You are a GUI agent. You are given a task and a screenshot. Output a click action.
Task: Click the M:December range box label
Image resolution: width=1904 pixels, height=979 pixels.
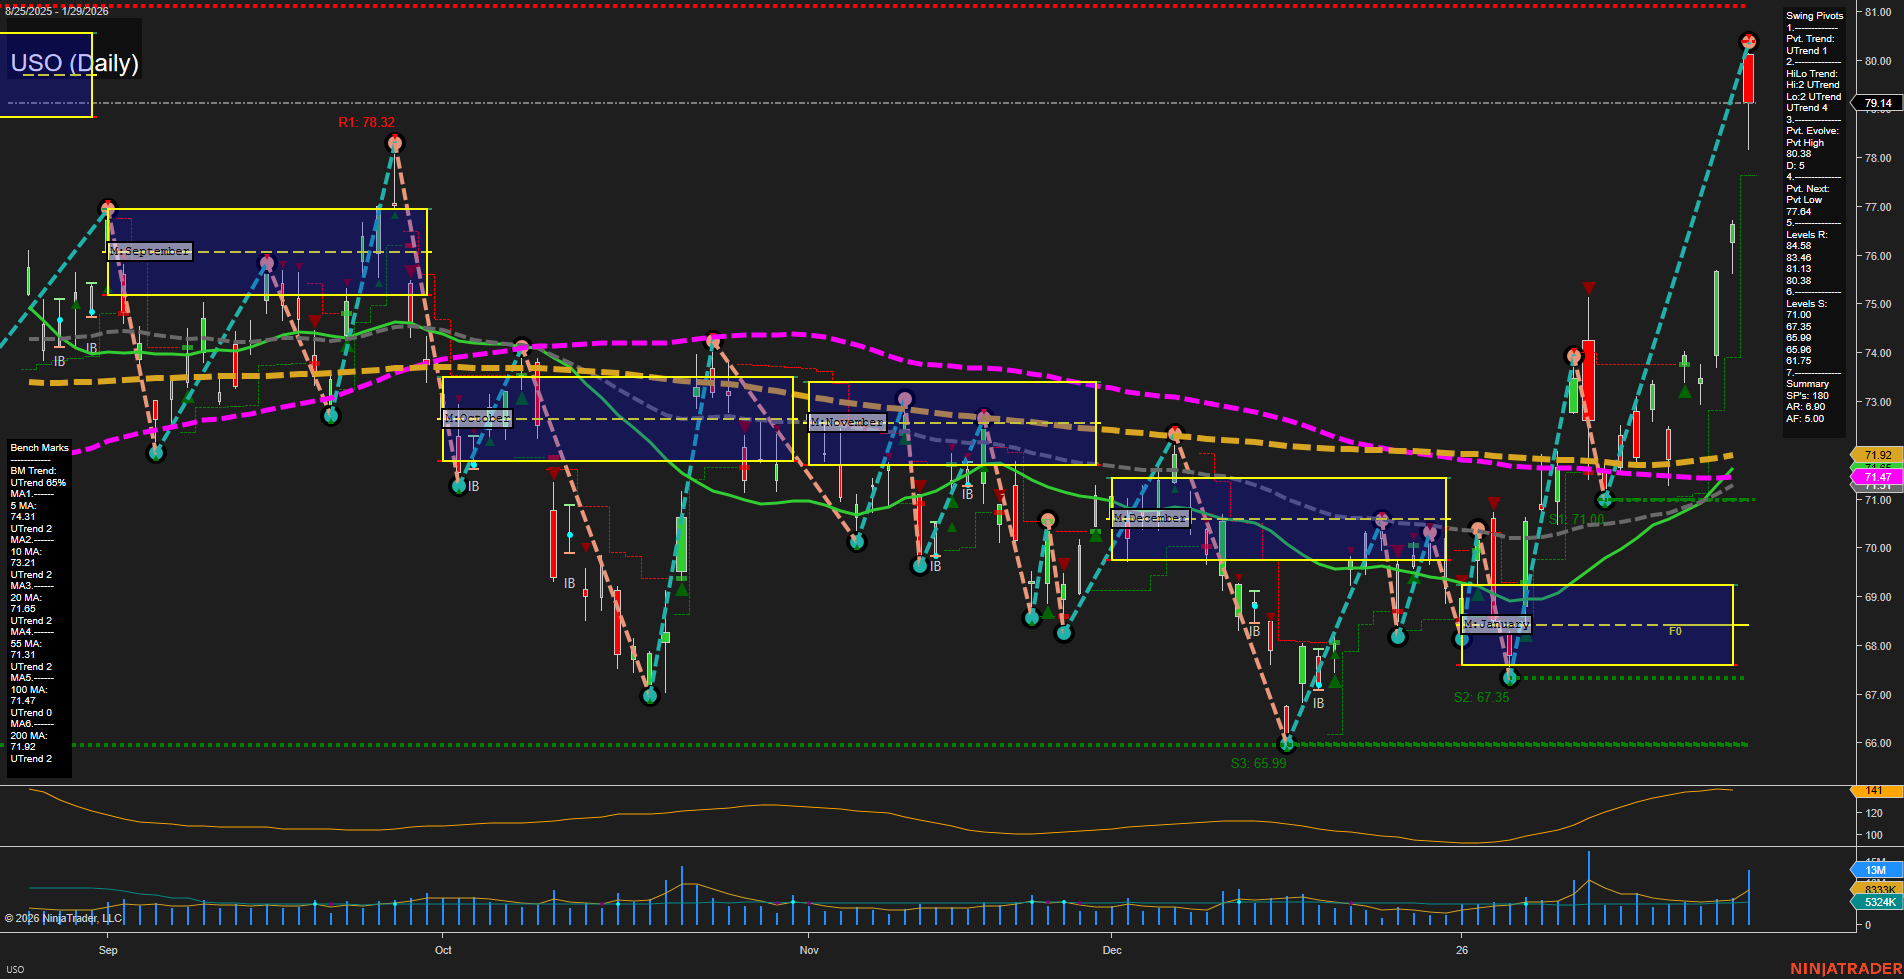[x=1151, y=518]
